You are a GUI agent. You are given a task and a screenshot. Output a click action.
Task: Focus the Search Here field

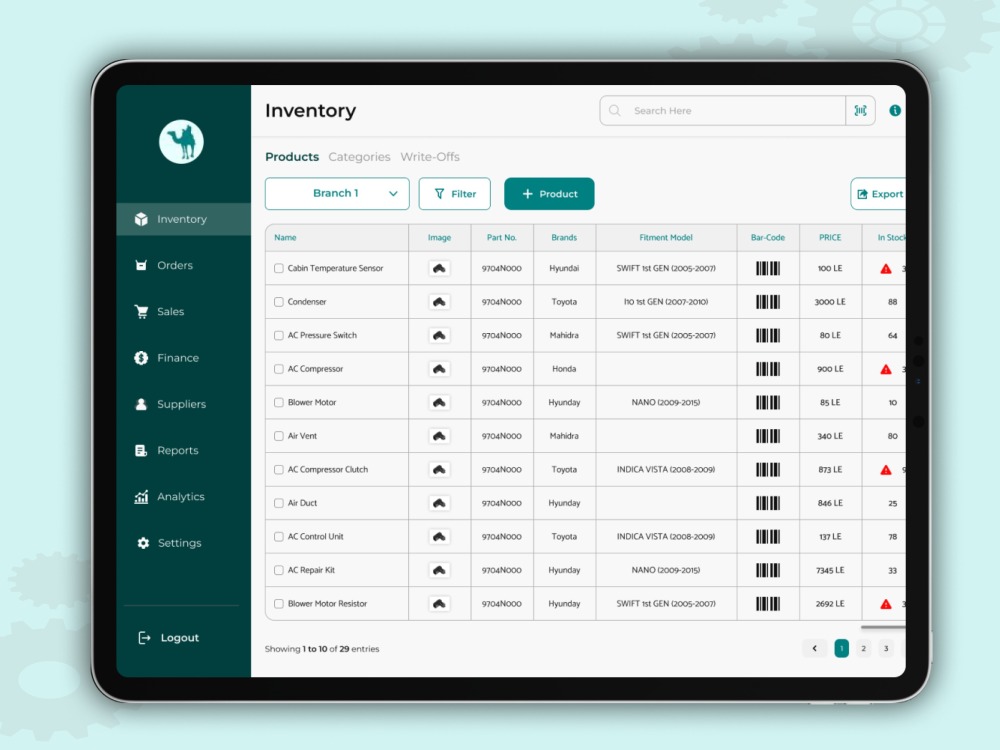click(723, 111)
